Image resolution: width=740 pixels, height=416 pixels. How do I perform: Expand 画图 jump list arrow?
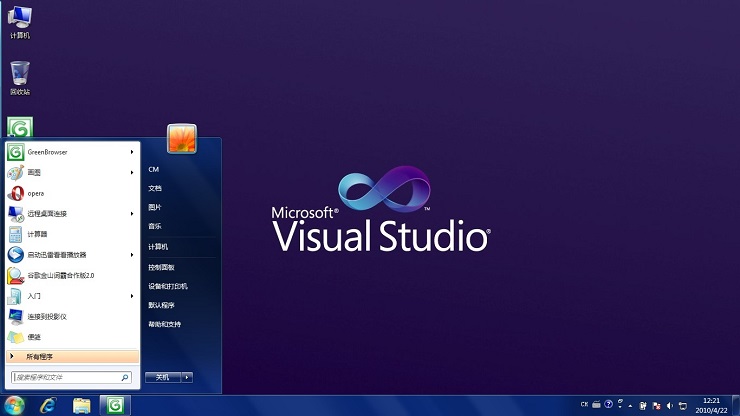tap(132, 172)
